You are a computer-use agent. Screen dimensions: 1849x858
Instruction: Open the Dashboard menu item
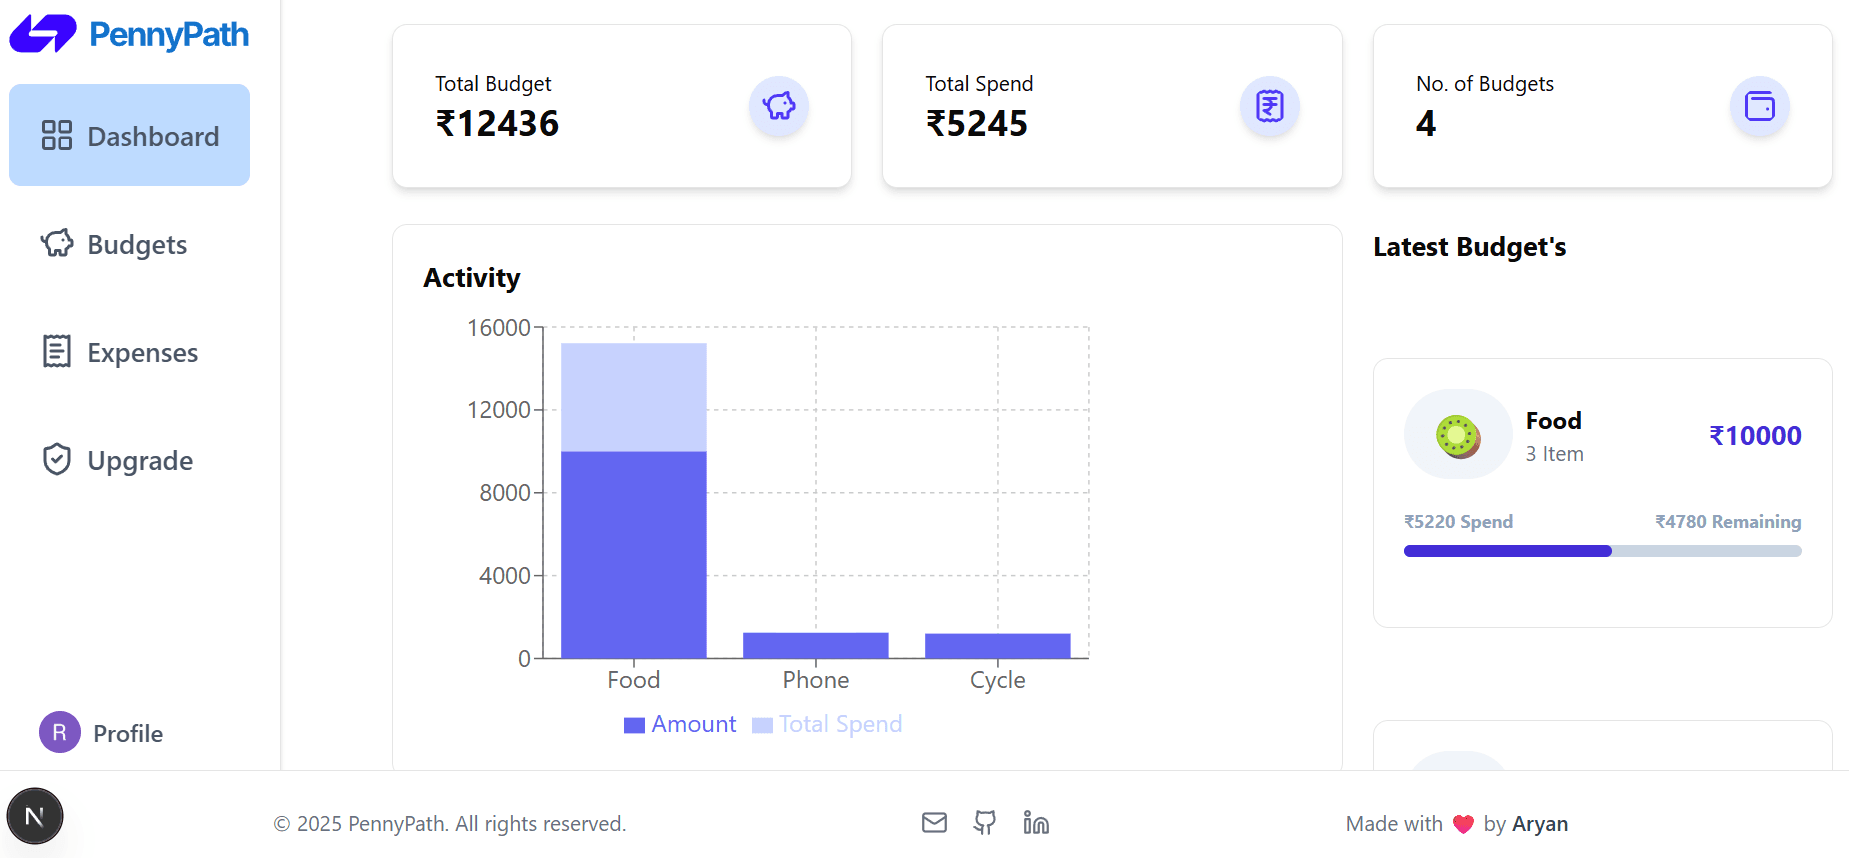129,136
